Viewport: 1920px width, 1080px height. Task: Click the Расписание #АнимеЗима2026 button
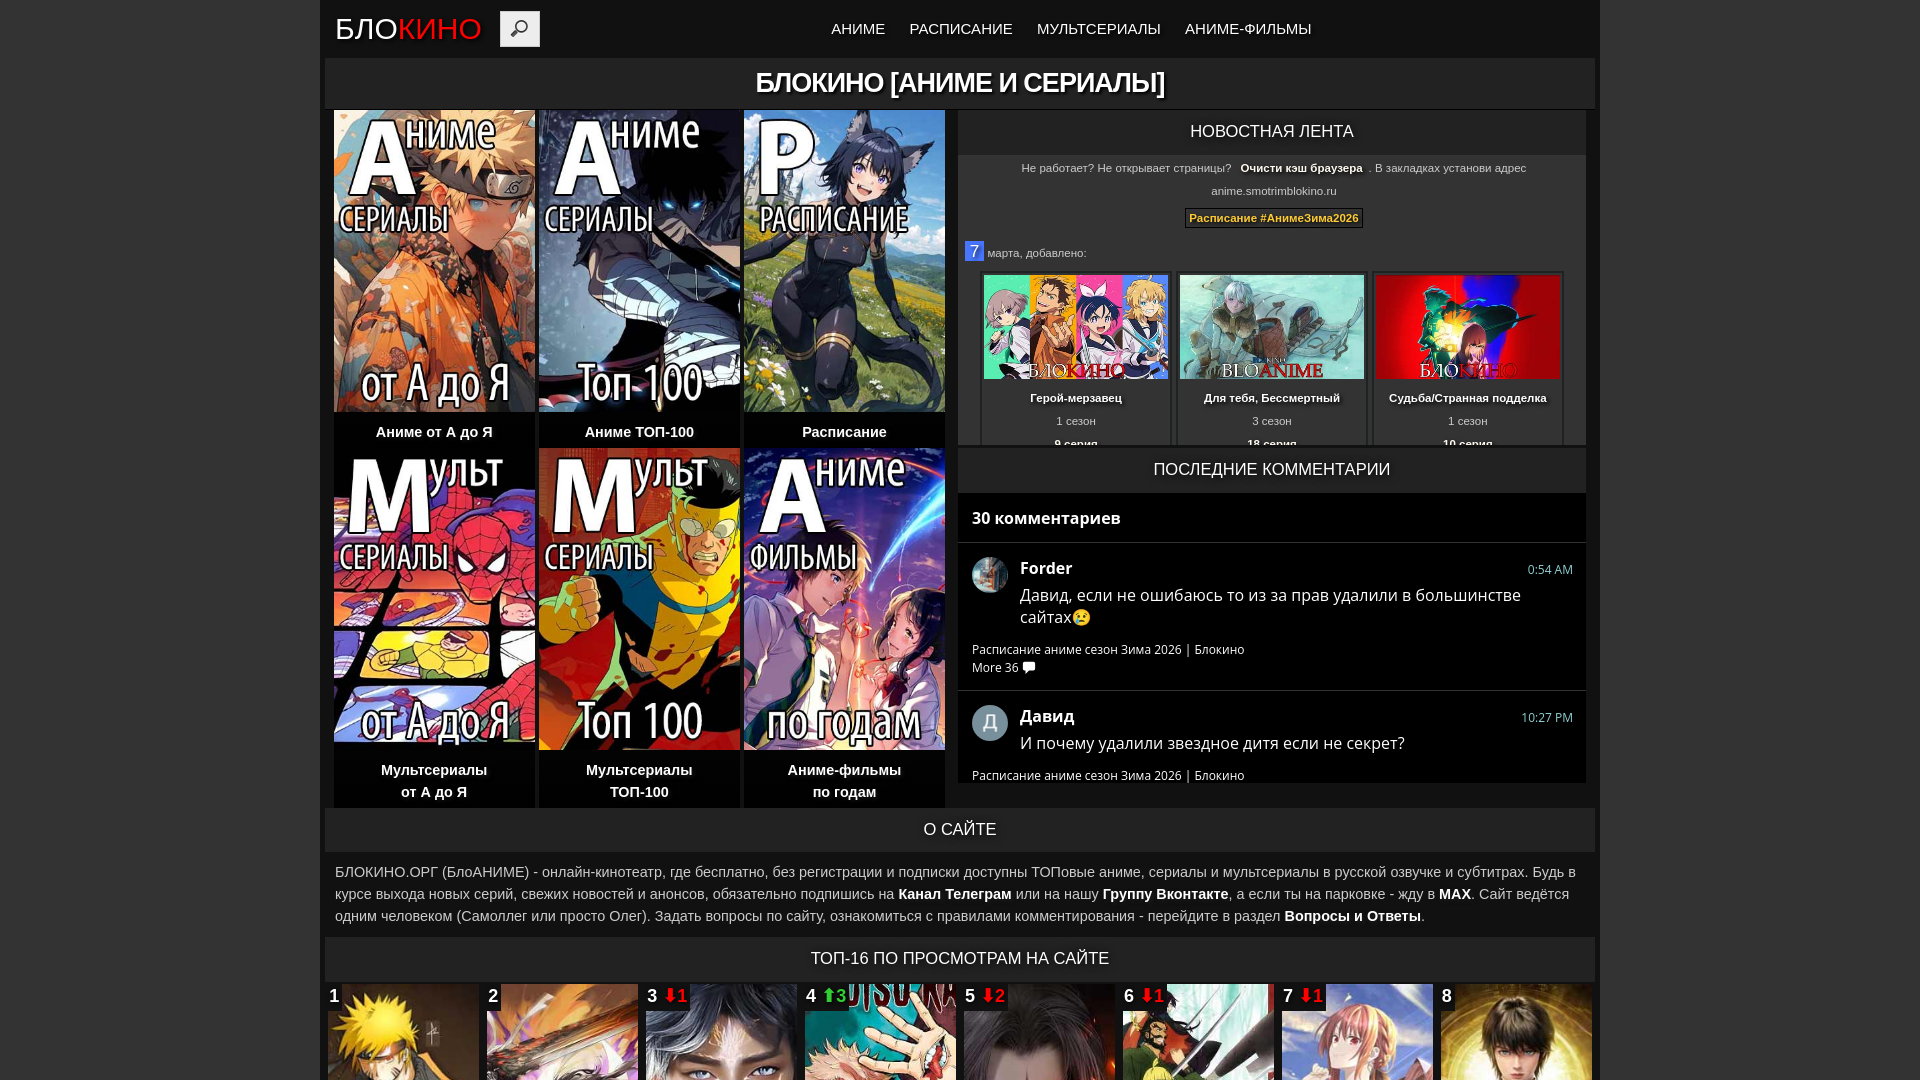(1273, 218)
